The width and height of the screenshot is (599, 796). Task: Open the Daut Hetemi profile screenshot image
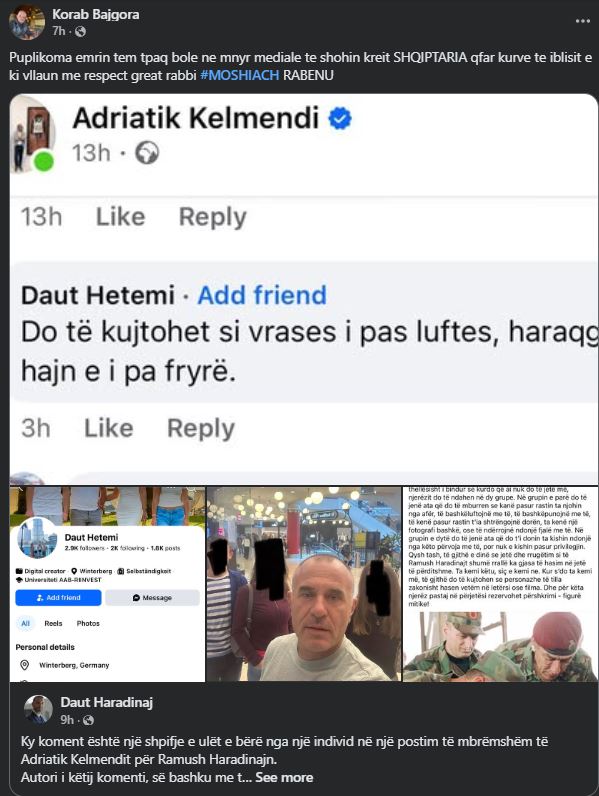point(107,584)
